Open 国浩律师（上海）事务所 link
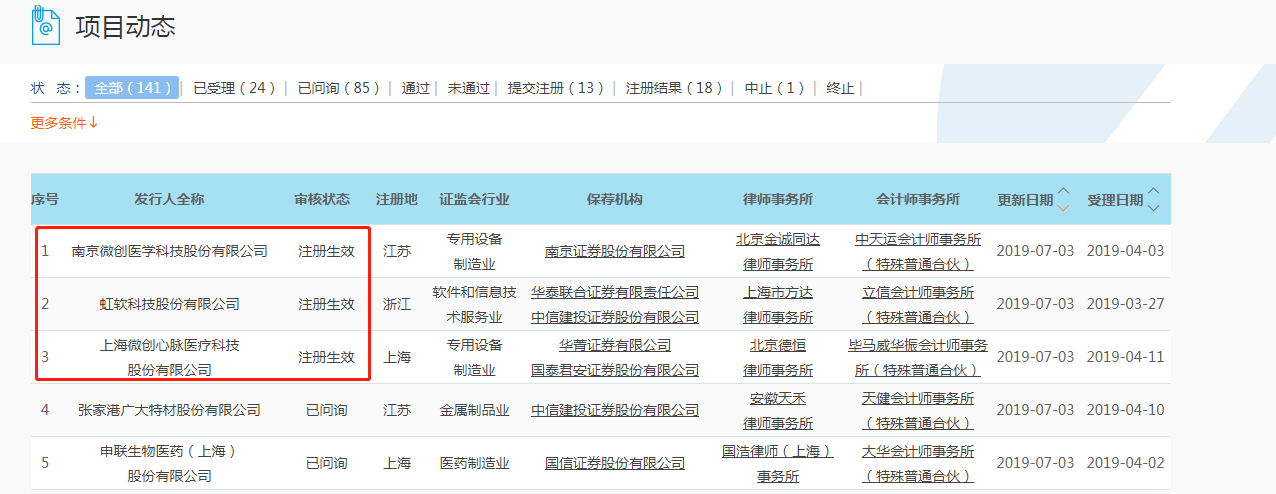 pyautogui.click(x=778, y=463)
